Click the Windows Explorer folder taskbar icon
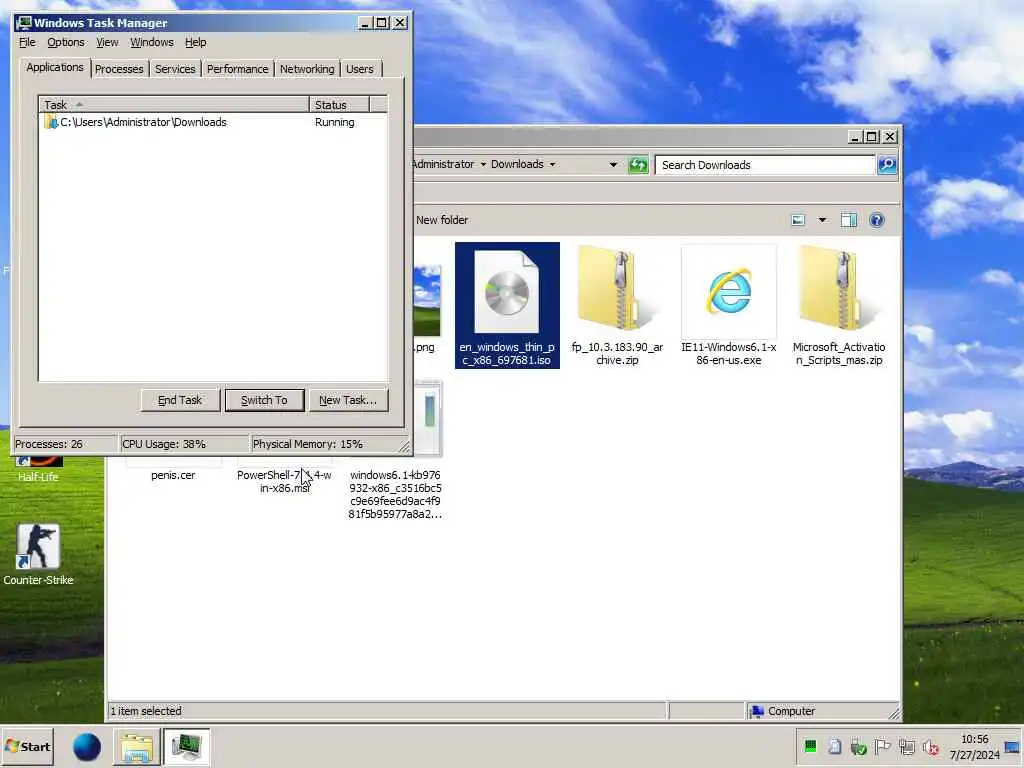Viewport: 1024px width, 768px height. (136, 747)
